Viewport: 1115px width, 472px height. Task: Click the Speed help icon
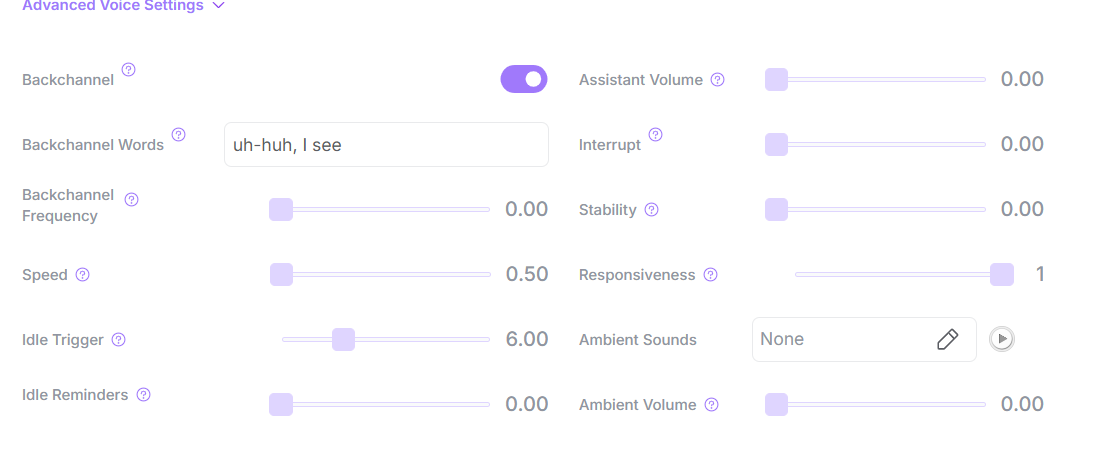(x=83, y=275)
